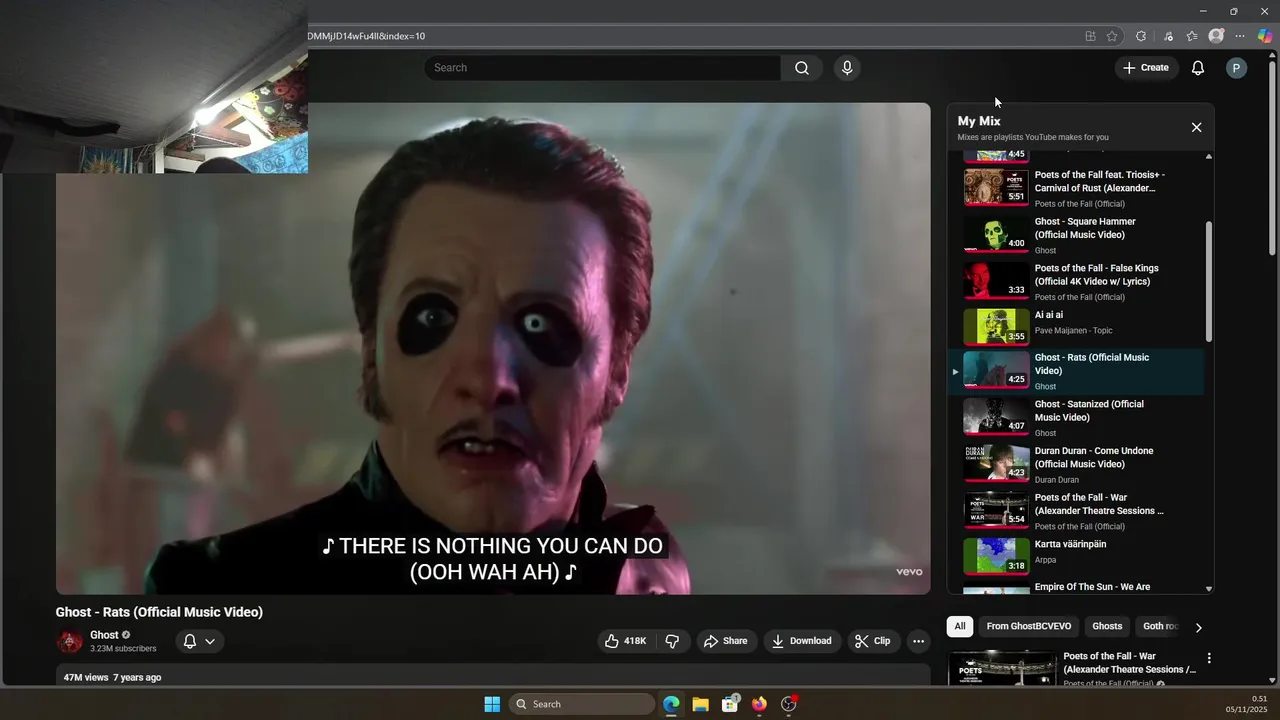Select the All filter chip
This screenshot has width=1280, height=720.
pyautogui.click(x=960, y=626)
